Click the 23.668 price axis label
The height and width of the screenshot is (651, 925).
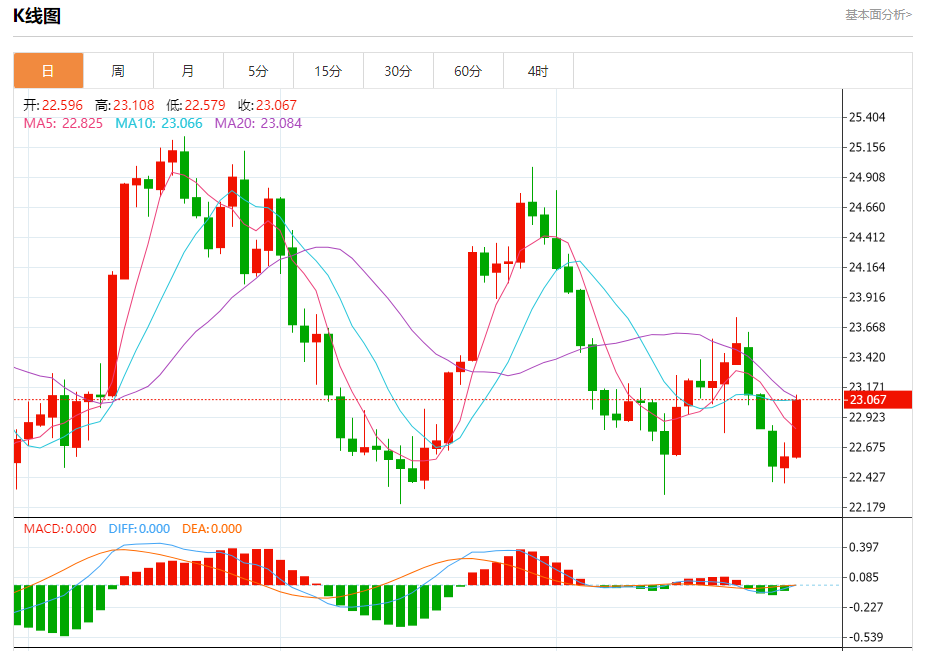(867, 327)
